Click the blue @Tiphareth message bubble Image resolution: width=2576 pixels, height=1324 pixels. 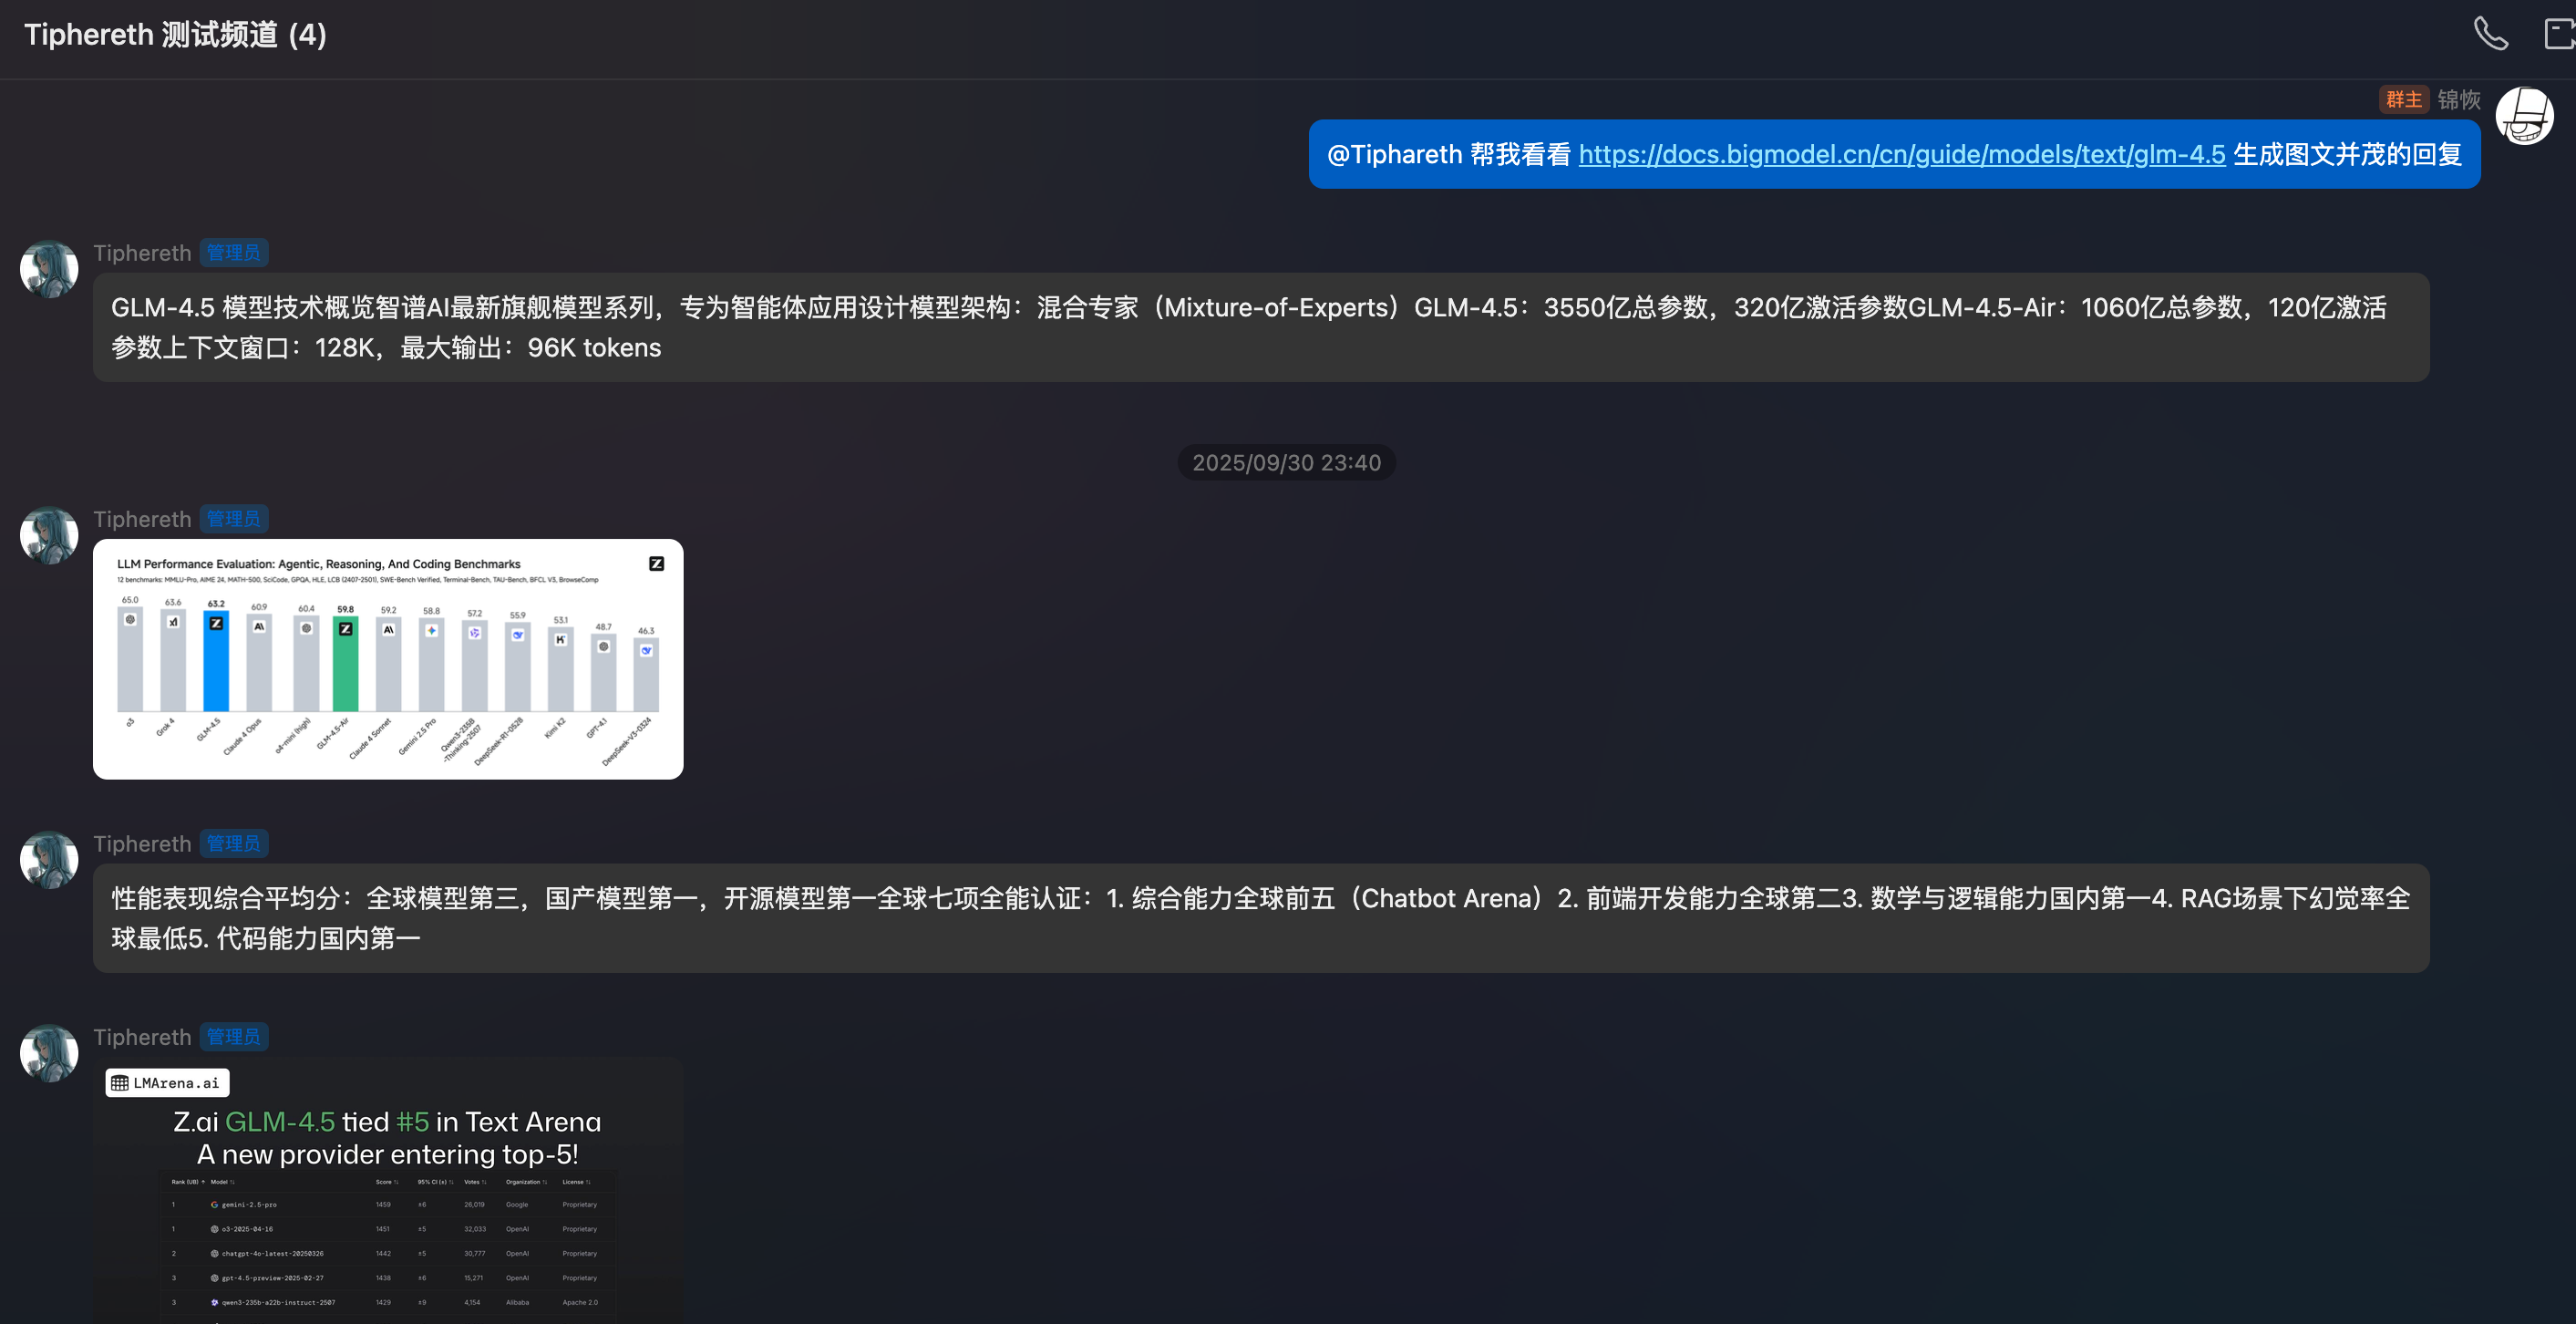(x=1450, y=154)
